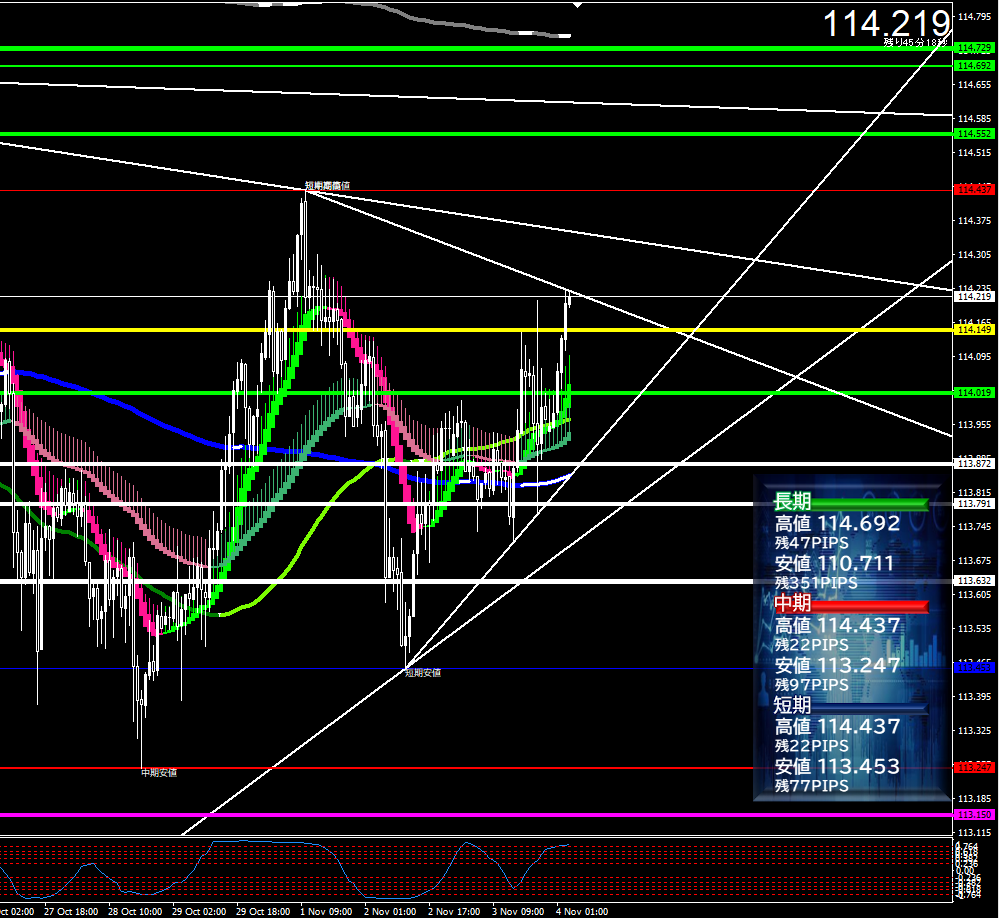Click the 短期安値 label below the swing low

pos(423,673)
